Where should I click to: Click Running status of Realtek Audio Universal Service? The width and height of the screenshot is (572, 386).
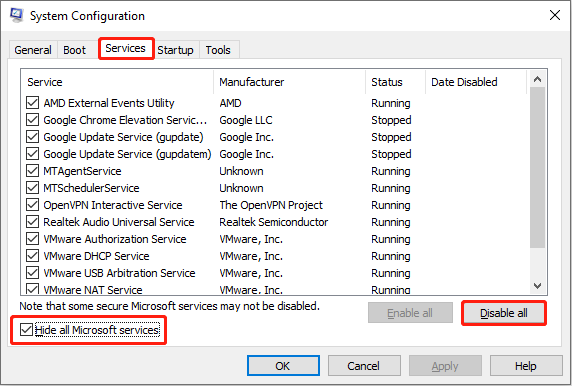click(x=391, y=222)
